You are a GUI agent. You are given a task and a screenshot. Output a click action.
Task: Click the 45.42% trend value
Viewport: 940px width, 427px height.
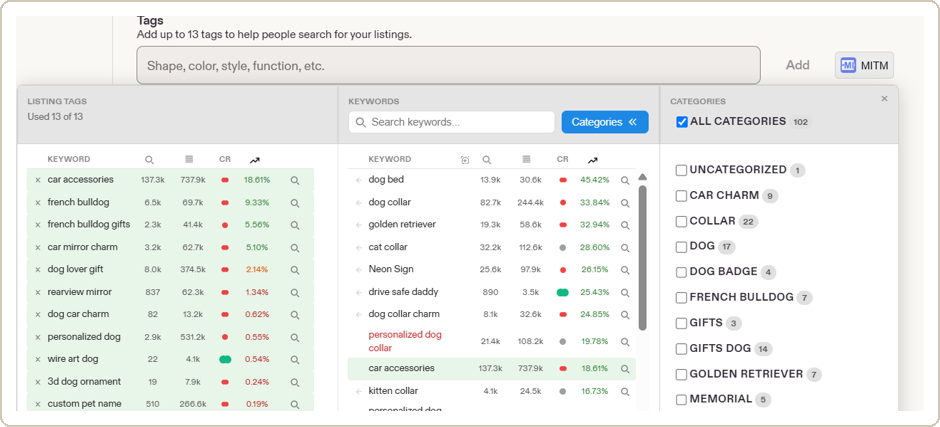[595, 180]
